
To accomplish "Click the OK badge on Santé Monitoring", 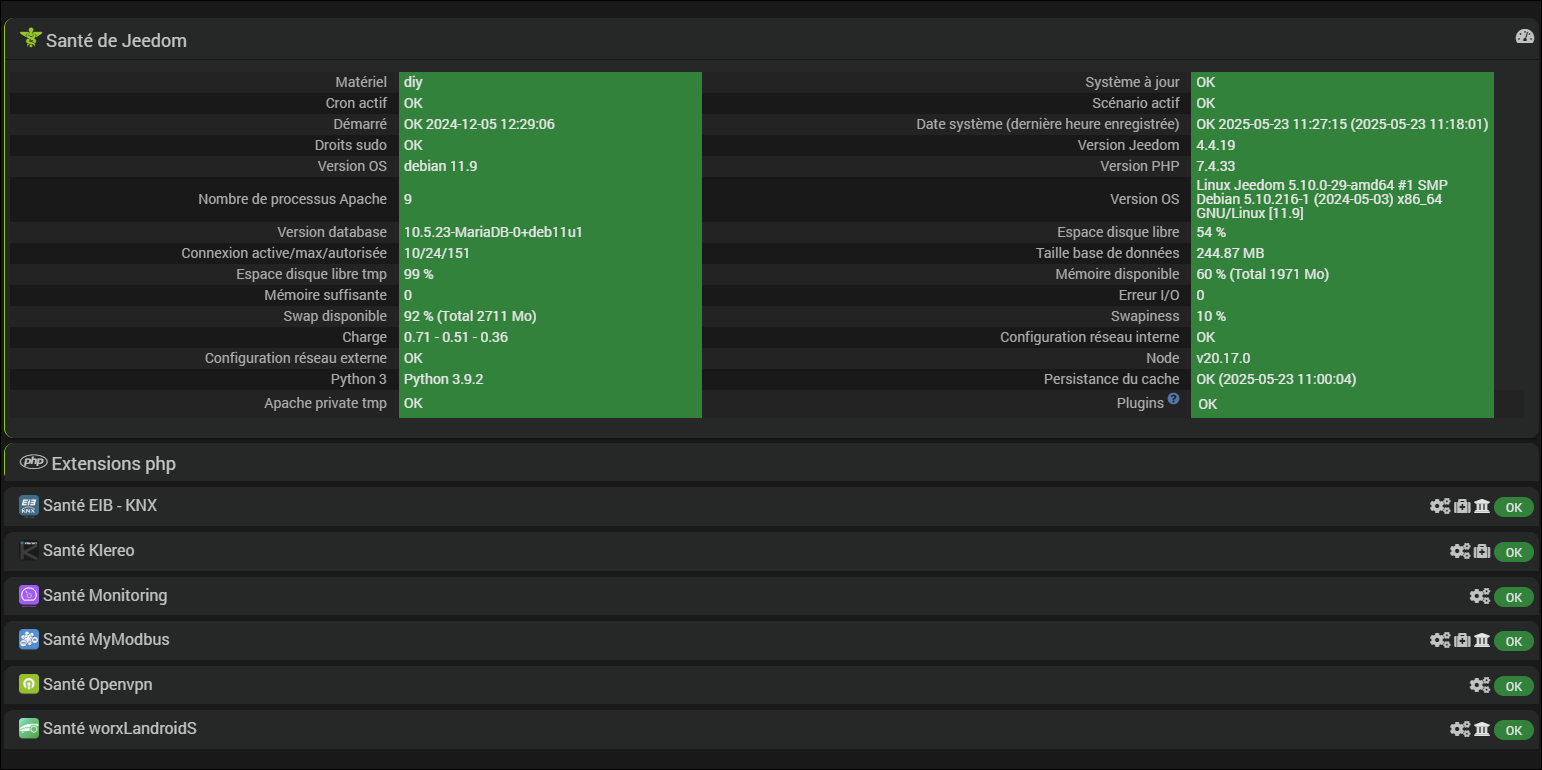I will tap(1514, 597).
